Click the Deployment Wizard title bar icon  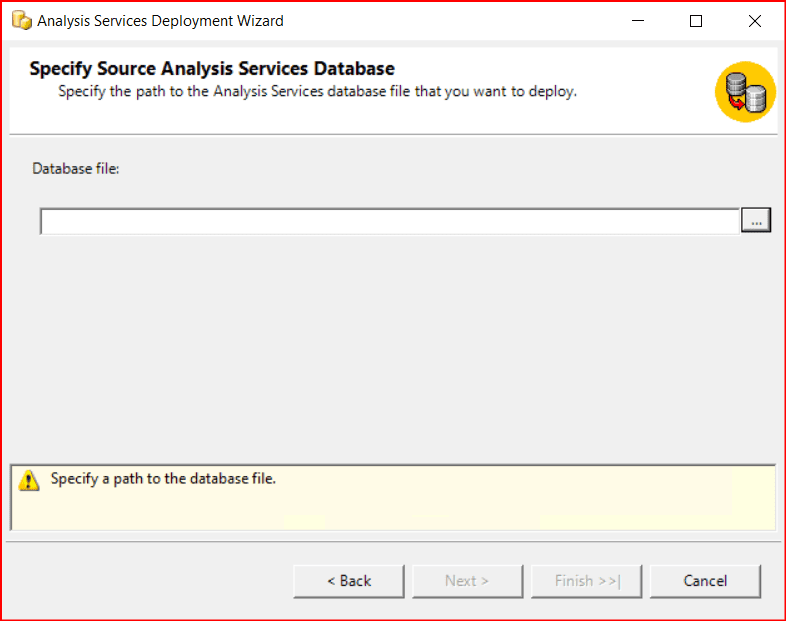(21, 21)
